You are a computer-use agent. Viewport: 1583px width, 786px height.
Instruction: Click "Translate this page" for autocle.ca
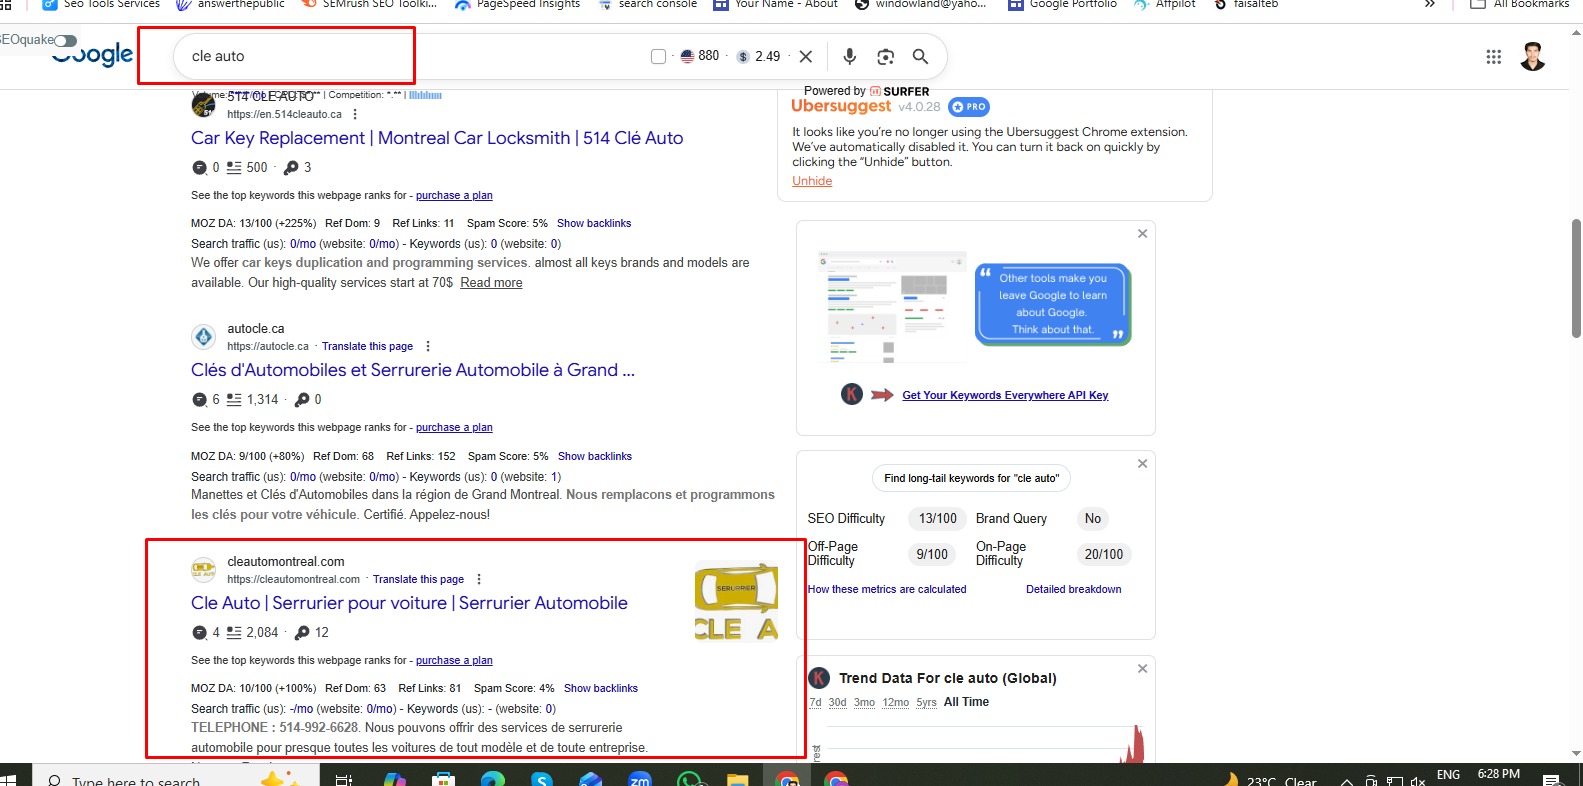[367, 346]
